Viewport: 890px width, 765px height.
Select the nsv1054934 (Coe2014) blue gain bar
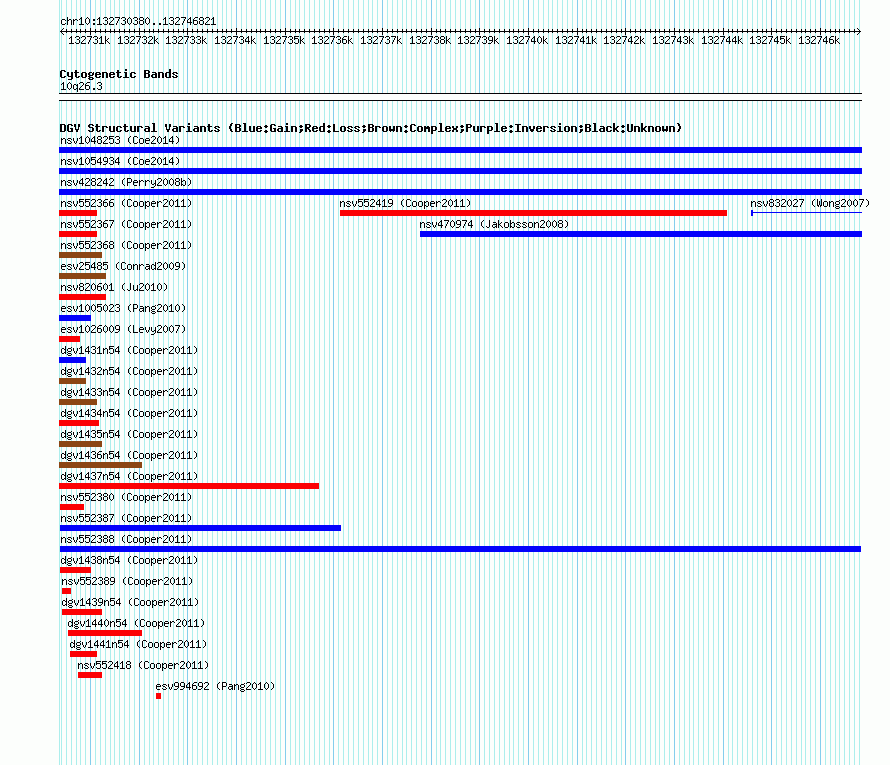[x=460, y=171]
